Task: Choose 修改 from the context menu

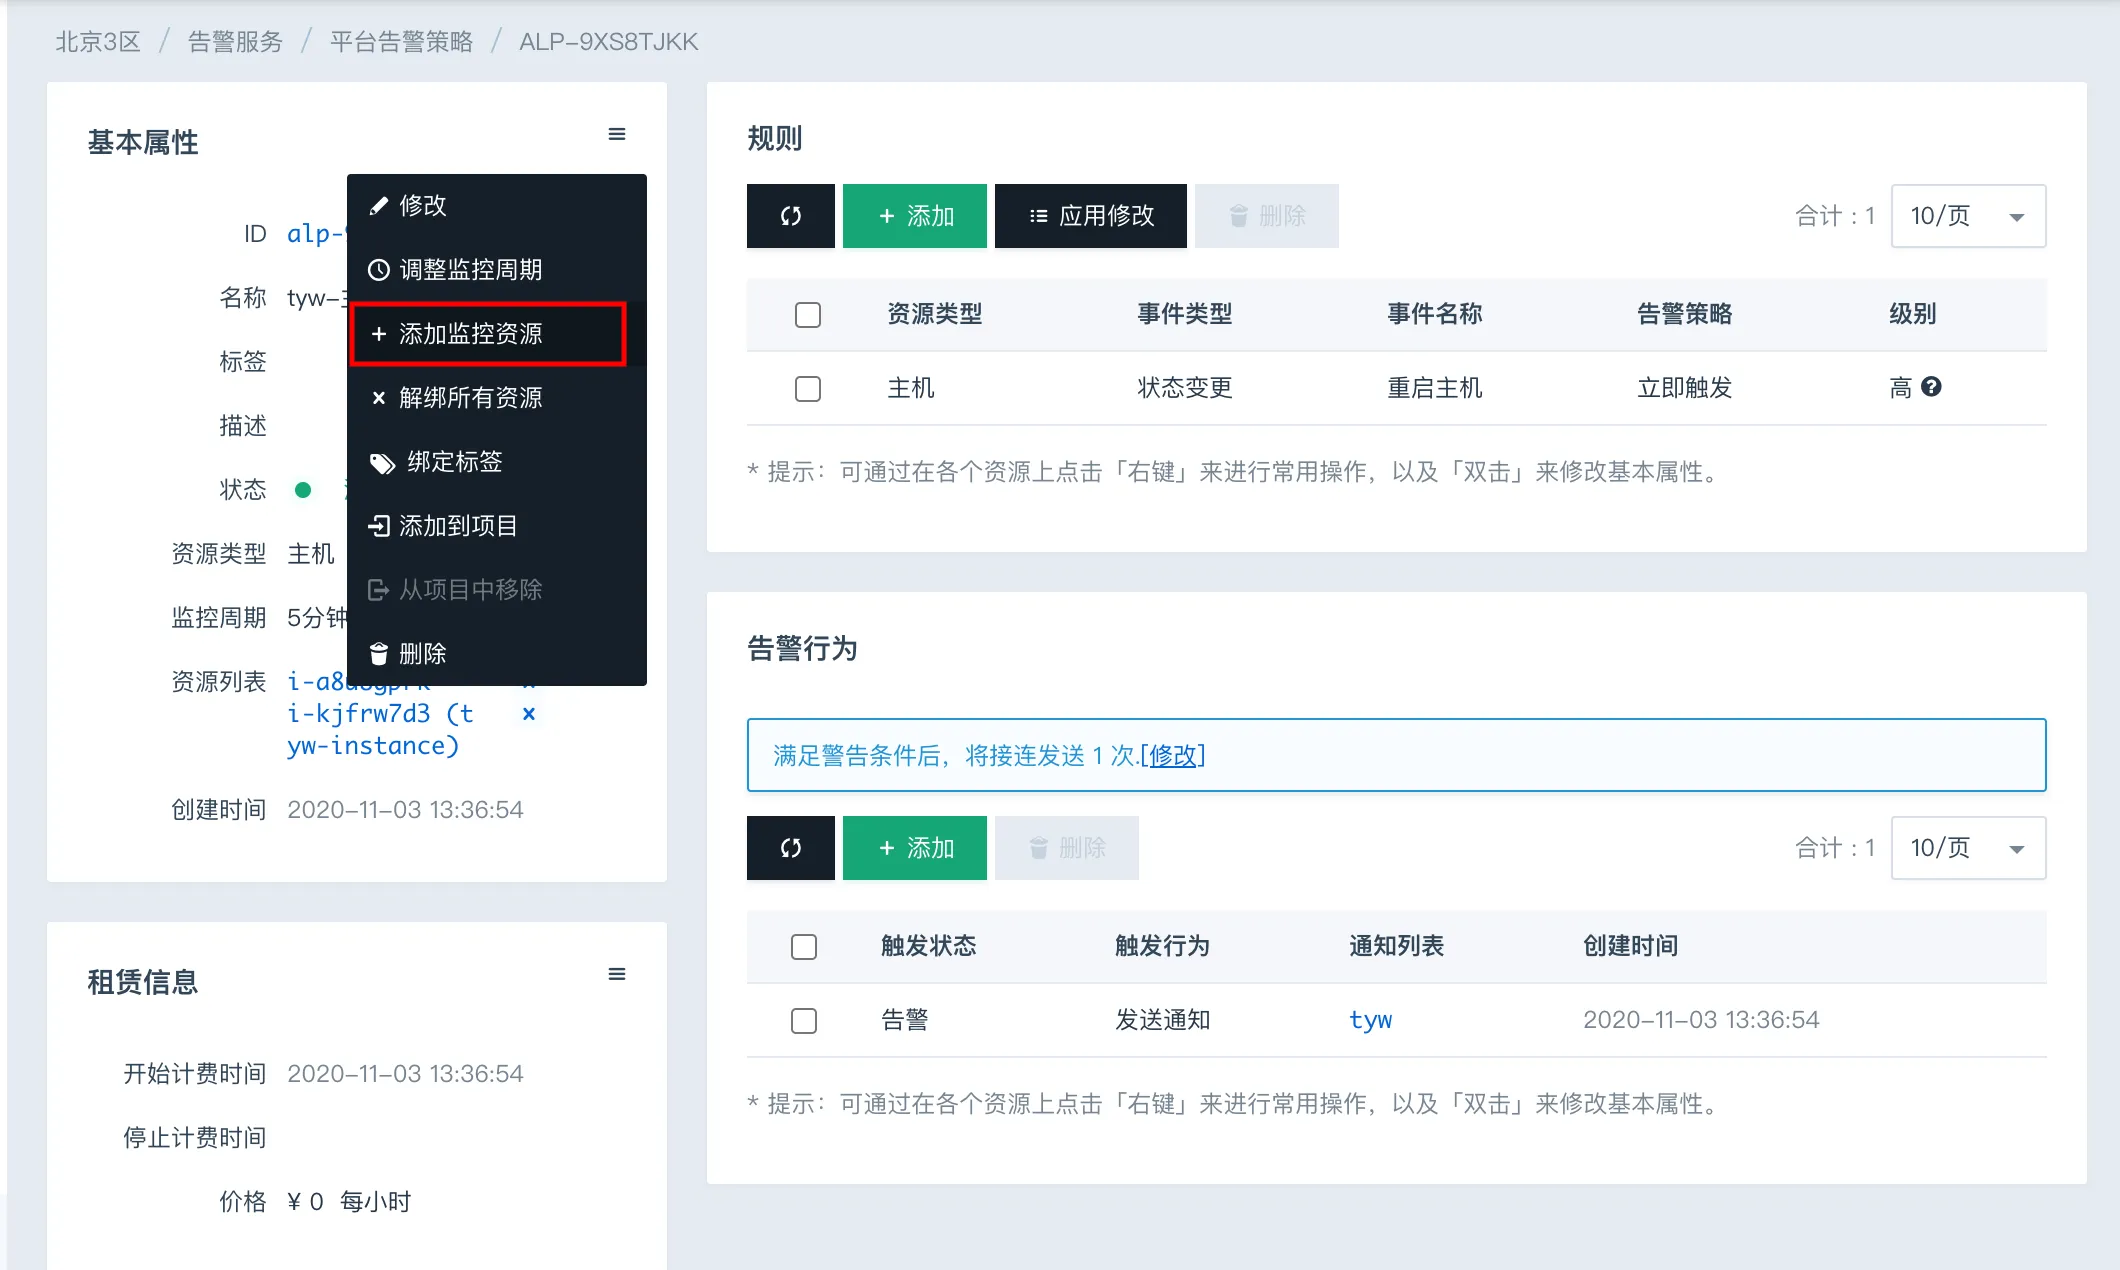Action: [497, 206]
